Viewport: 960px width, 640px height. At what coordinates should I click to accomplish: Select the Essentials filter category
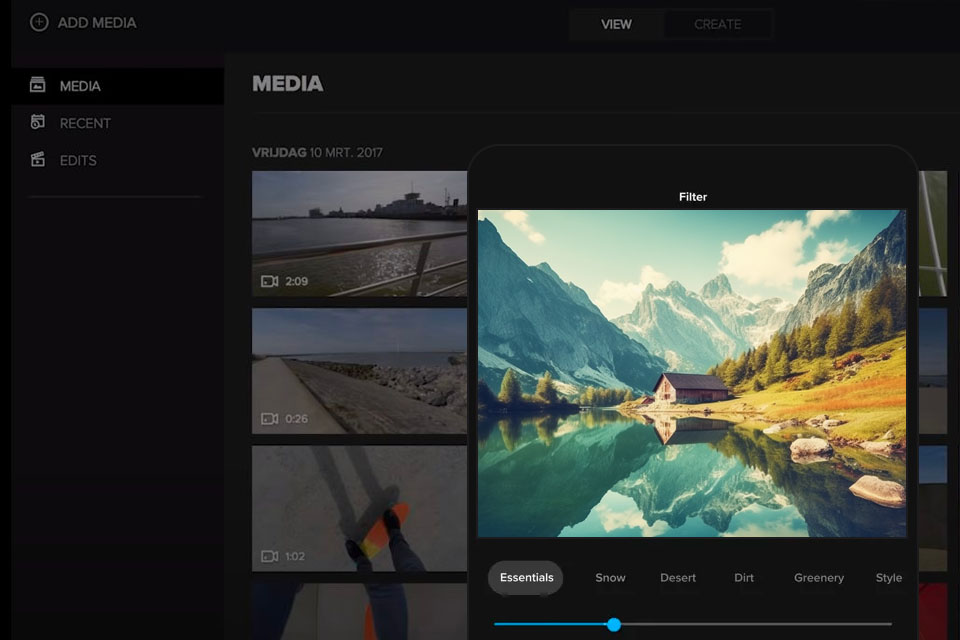526,578
